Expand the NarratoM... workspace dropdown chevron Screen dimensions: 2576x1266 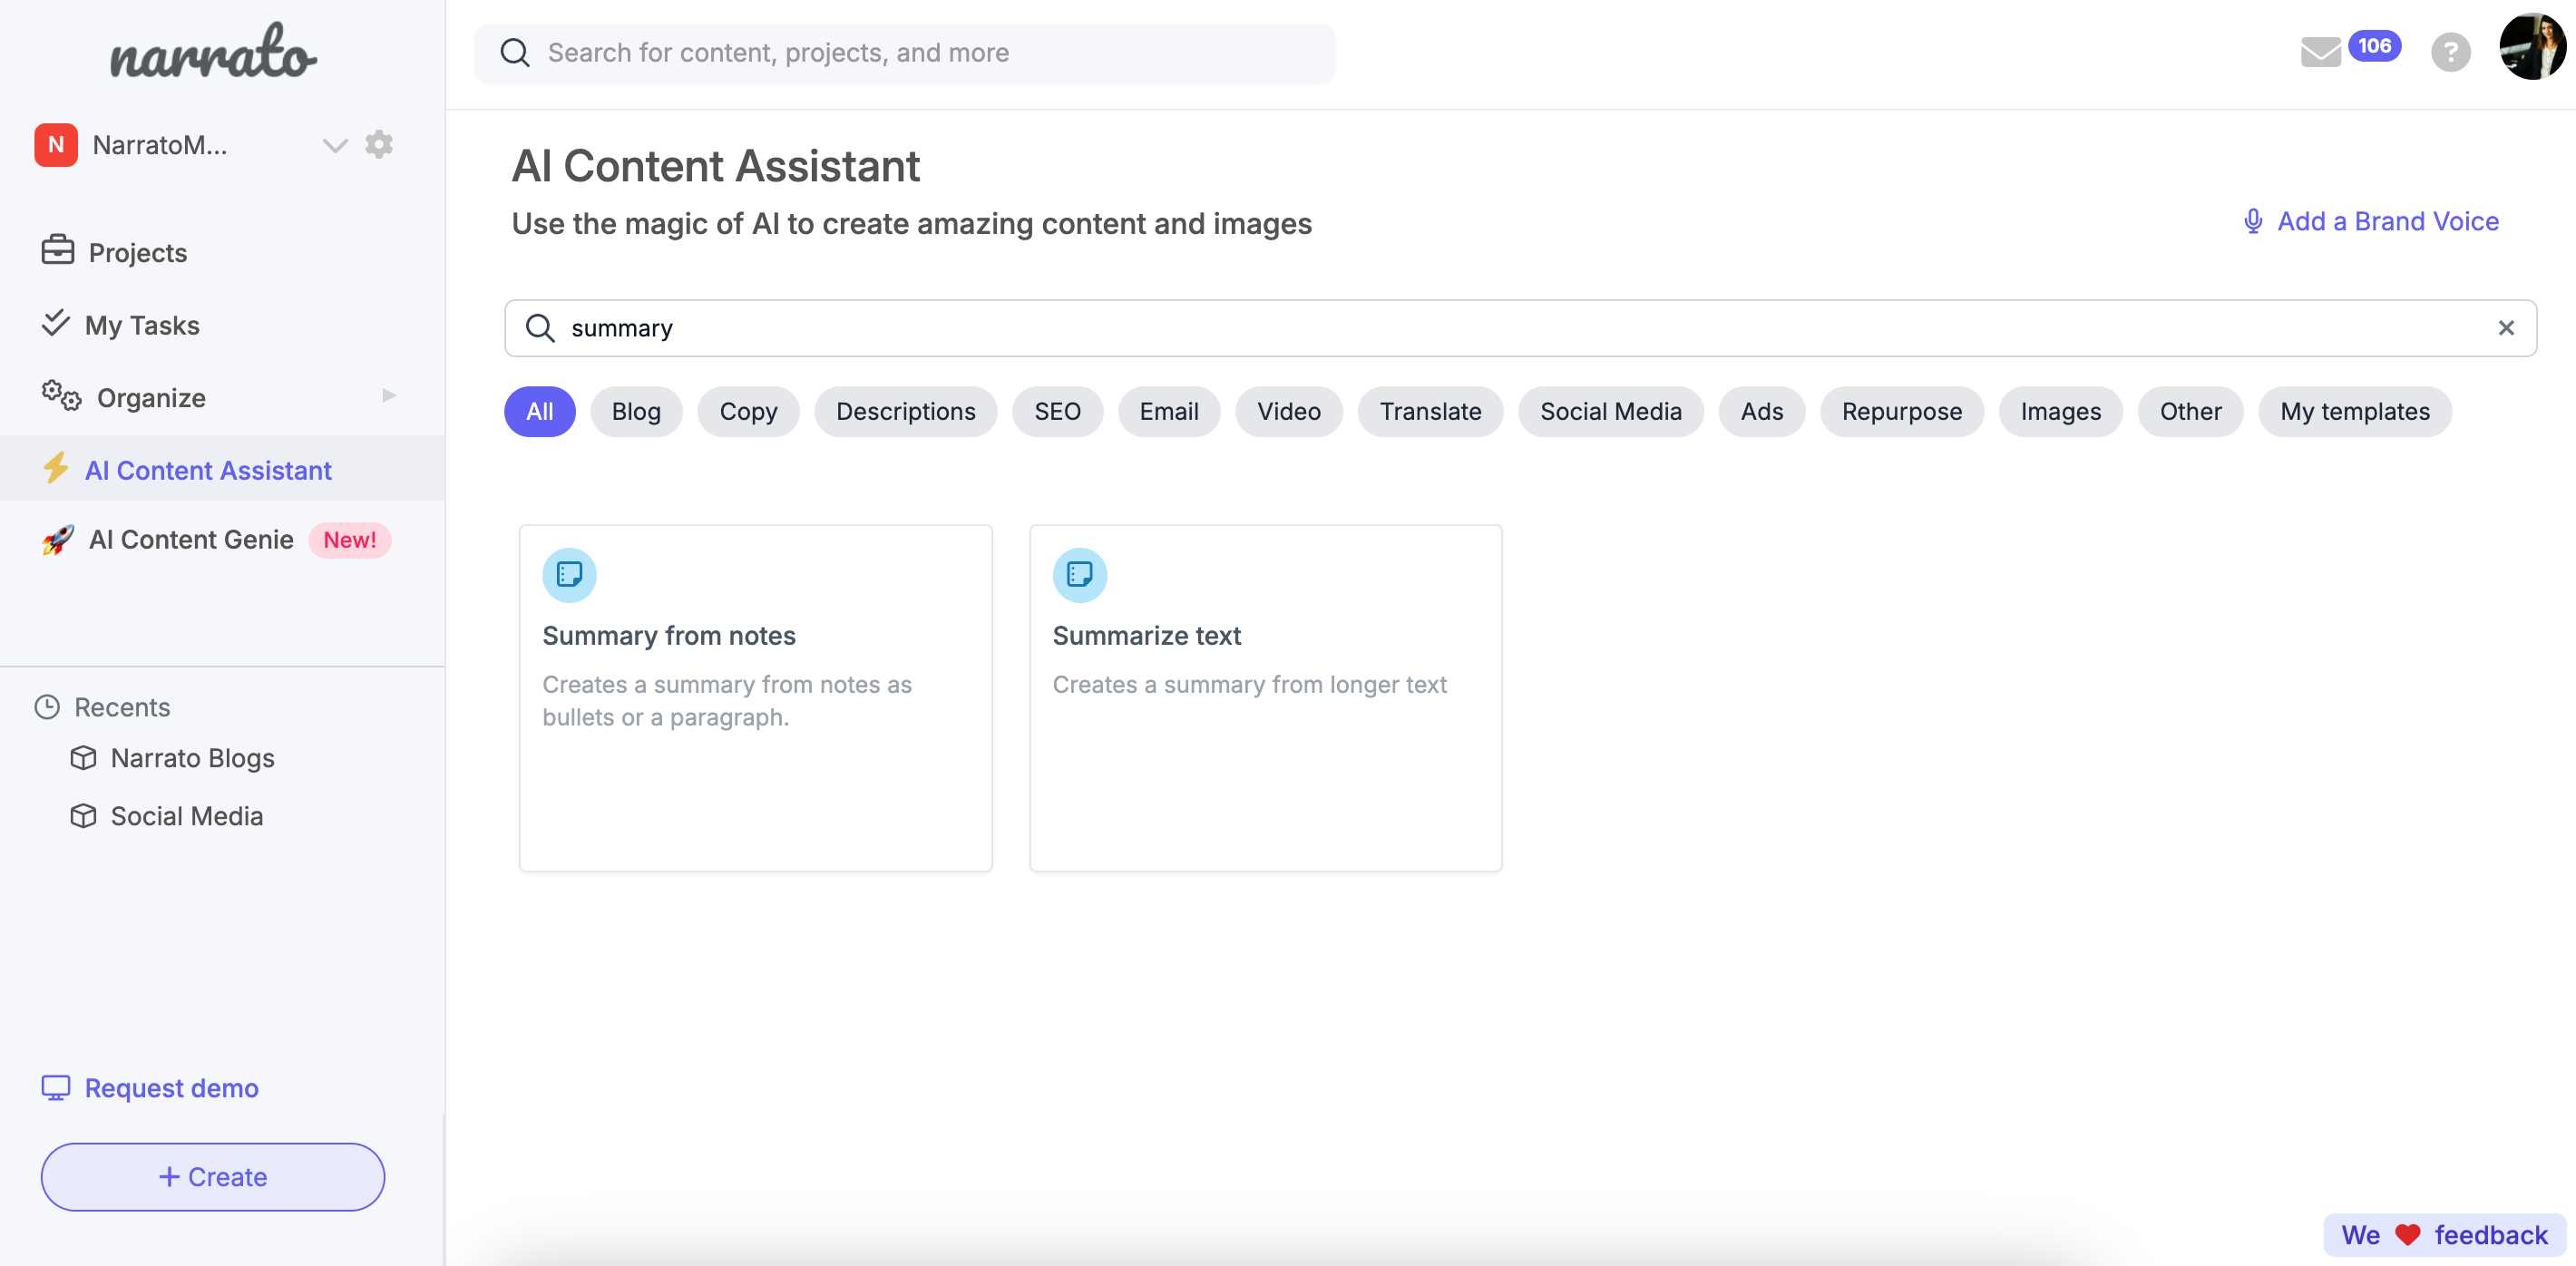pos(335,146)
